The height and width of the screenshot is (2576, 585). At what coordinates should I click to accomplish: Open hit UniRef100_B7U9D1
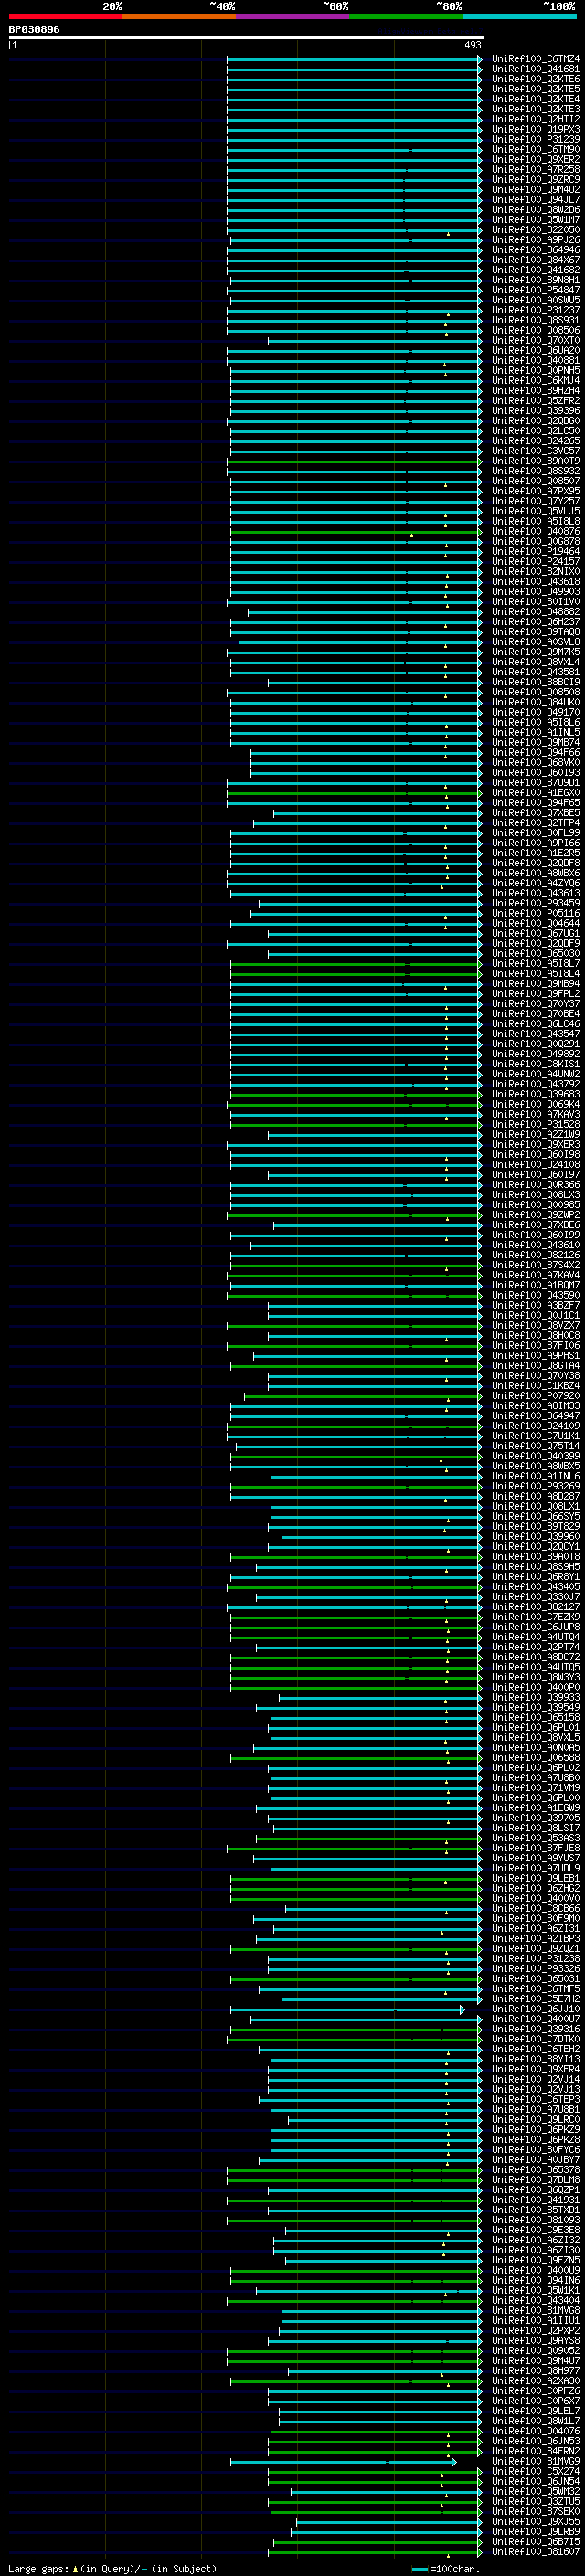[x=536, y=783]
